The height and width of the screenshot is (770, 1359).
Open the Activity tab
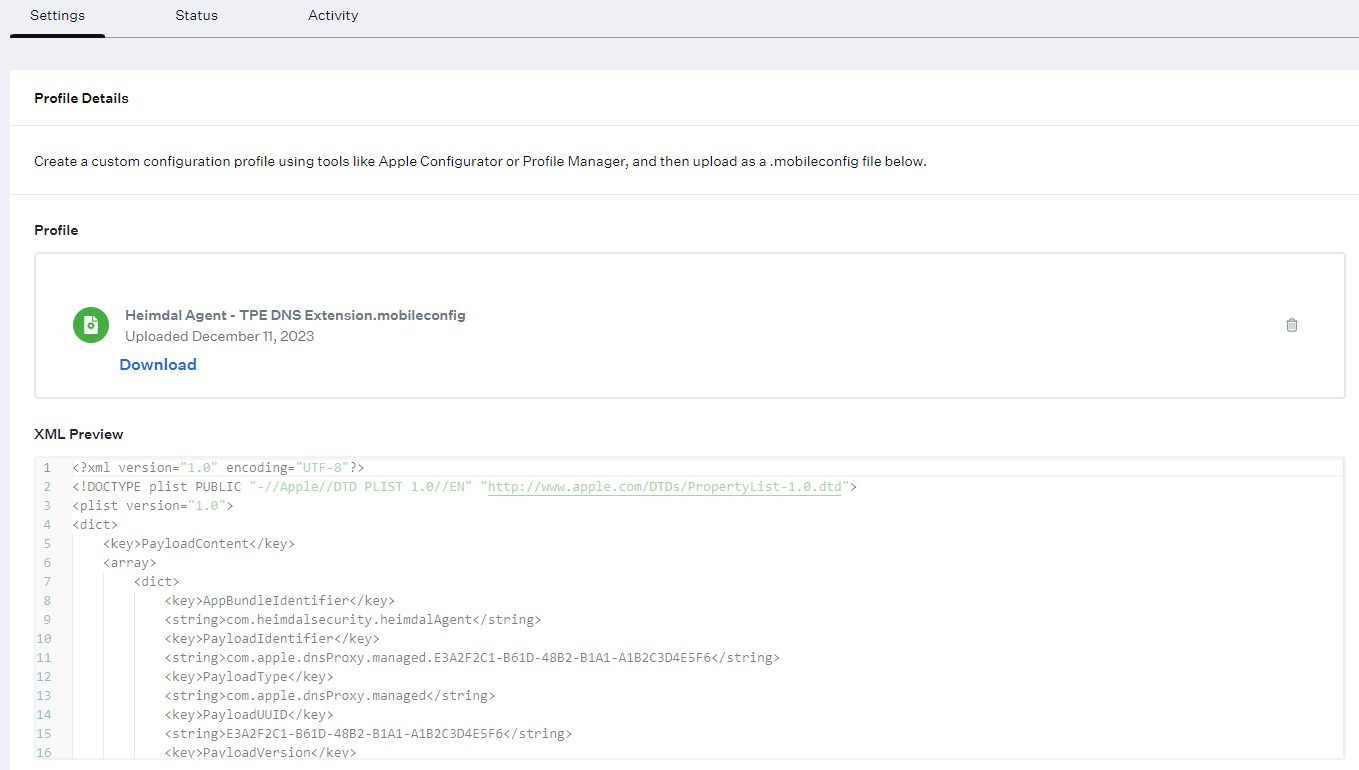click(333, 16)
